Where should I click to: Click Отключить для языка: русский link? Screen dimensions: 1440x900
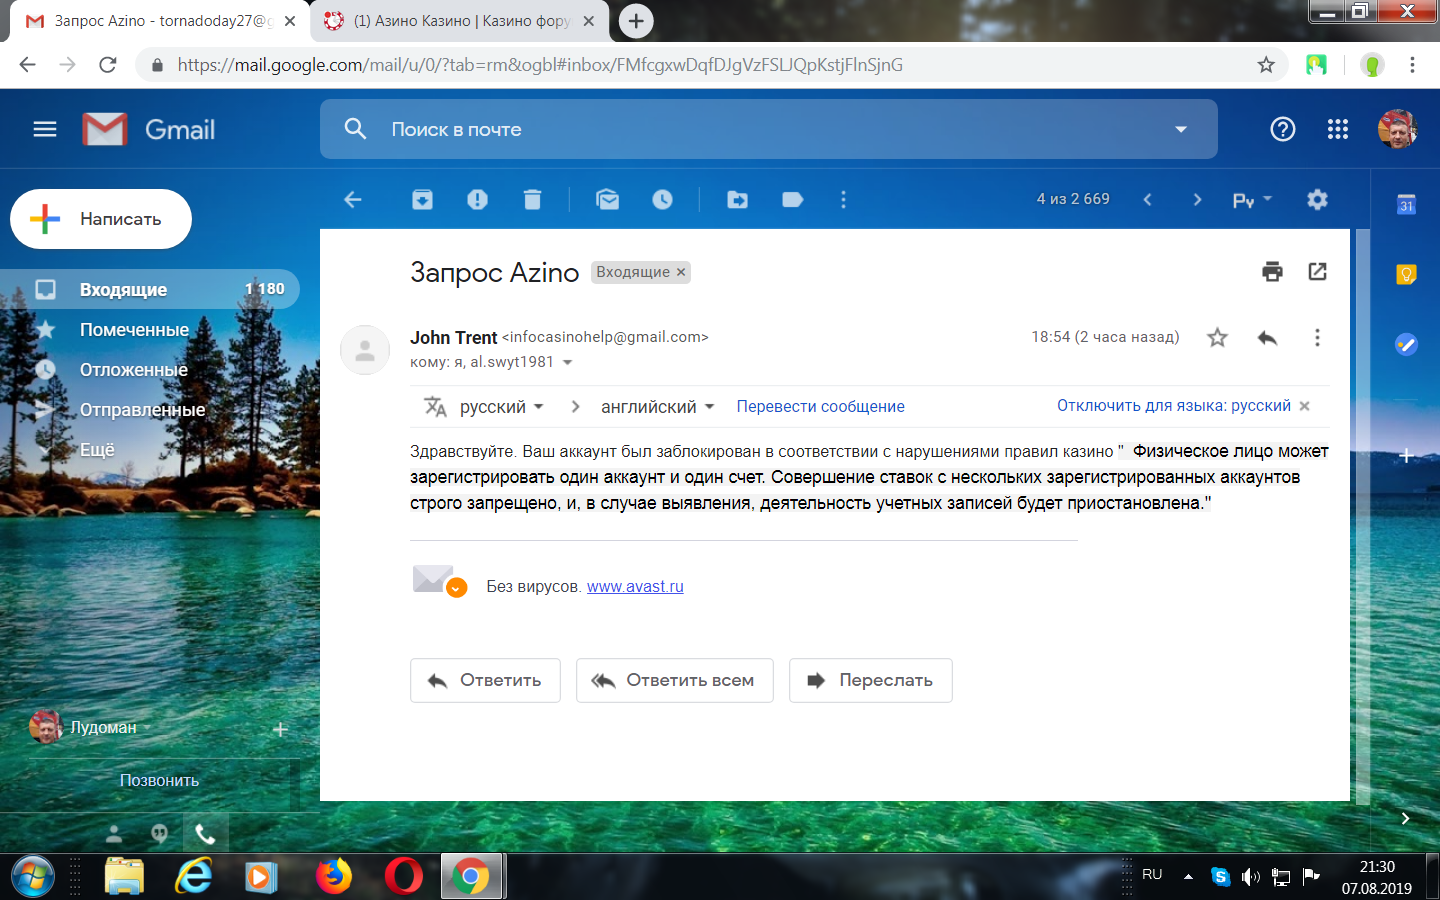pos(1174,406)
